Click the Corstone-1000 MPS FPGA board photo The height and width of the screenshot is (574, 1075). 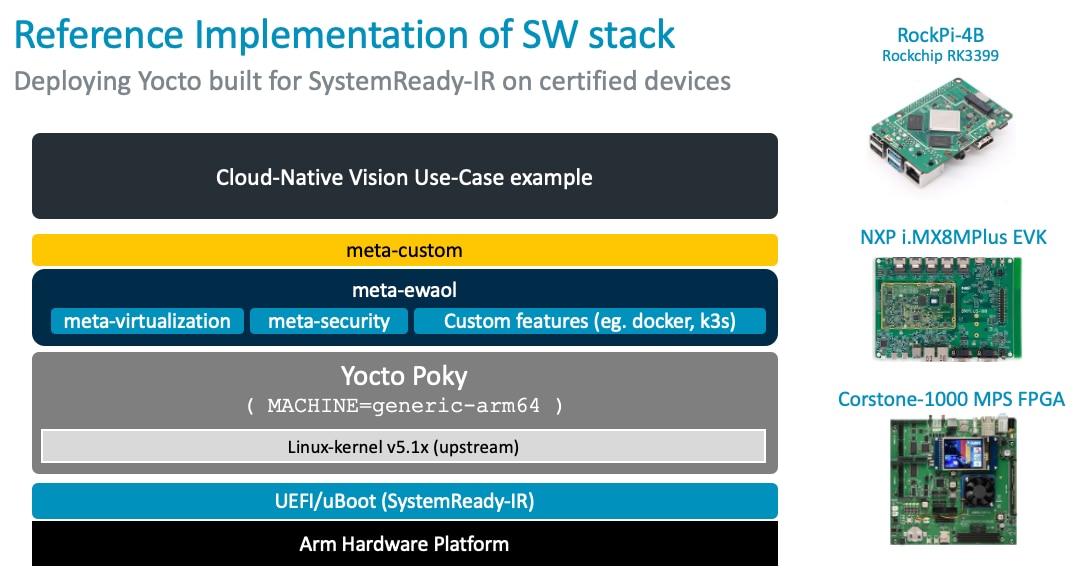[x=950, y=482]
